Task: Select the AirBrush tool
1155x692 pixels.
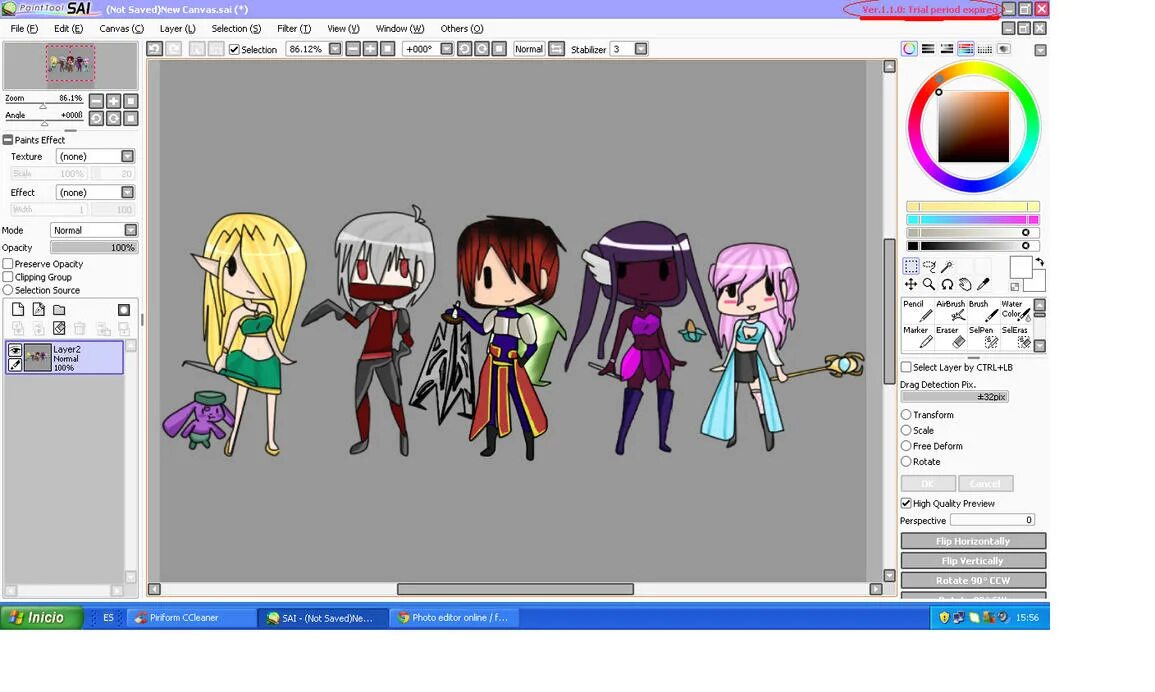Action: point(949,311)
